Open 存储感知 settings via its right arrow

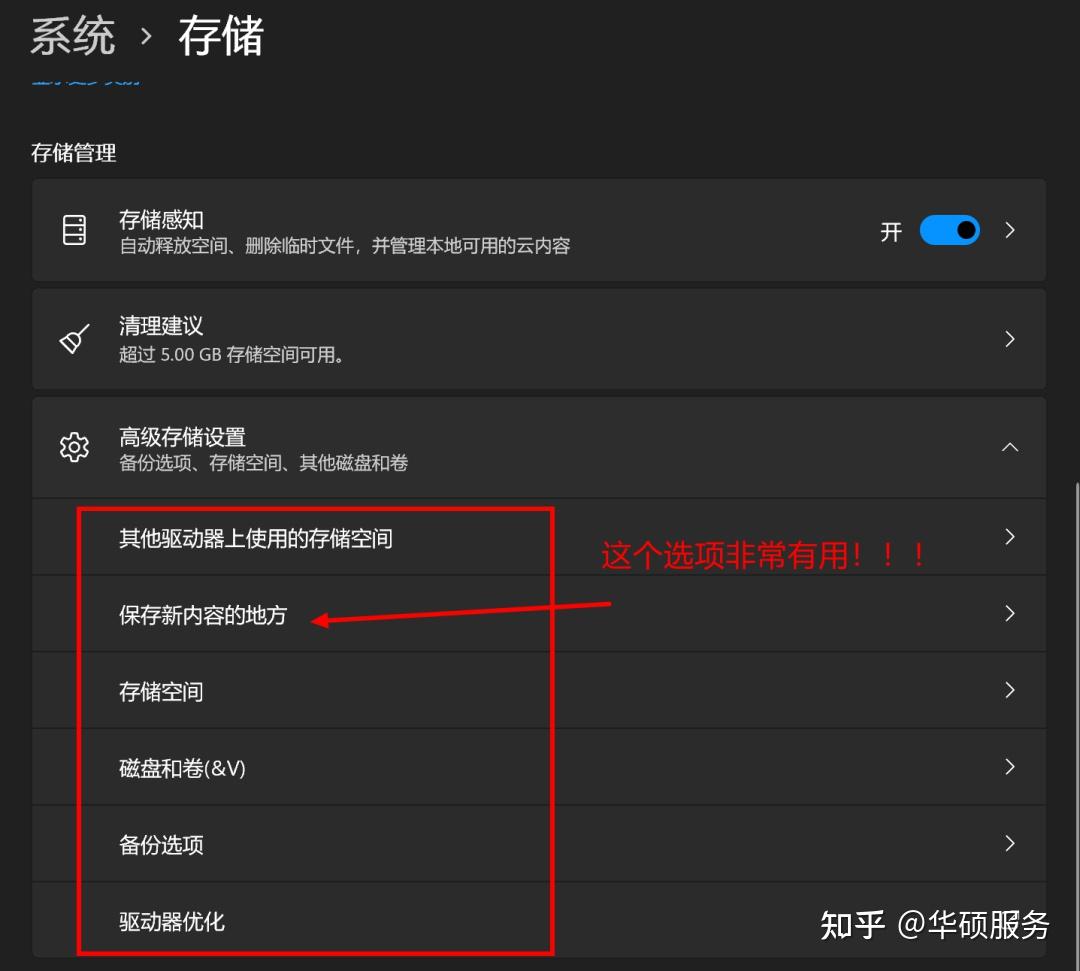coord(1010,230)
